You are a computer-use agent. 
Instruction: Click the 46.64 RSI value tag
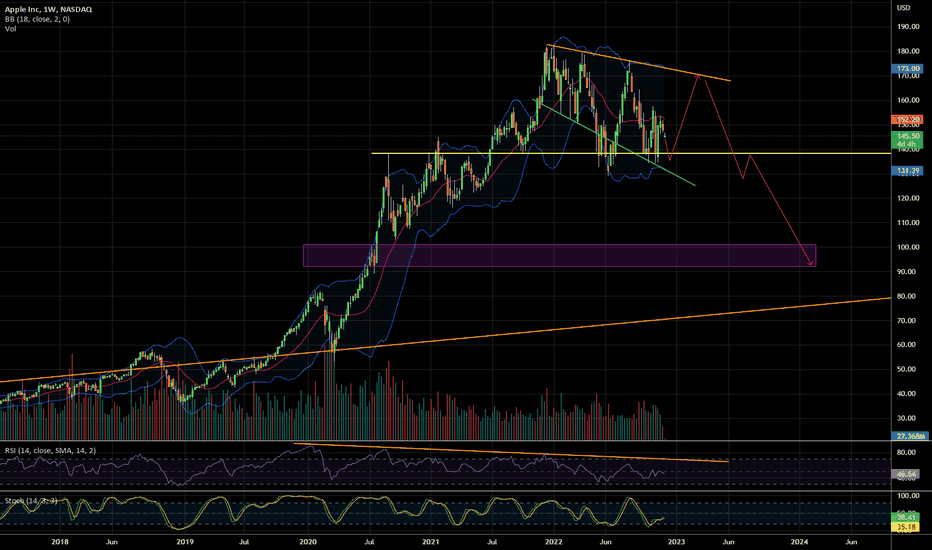[908, 474]
